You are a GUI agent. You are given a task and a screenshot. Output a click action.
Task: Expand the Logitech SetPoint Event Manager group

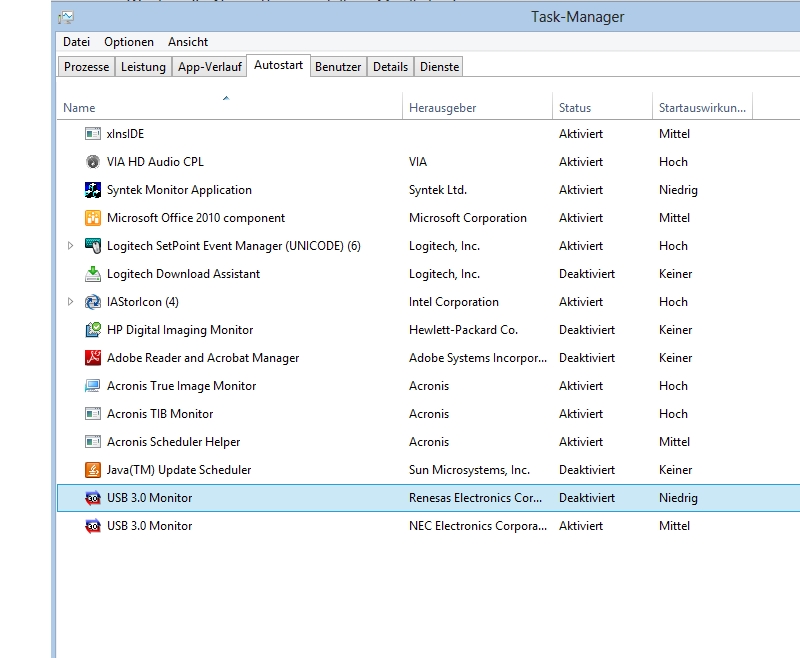[x=70, y=246]
